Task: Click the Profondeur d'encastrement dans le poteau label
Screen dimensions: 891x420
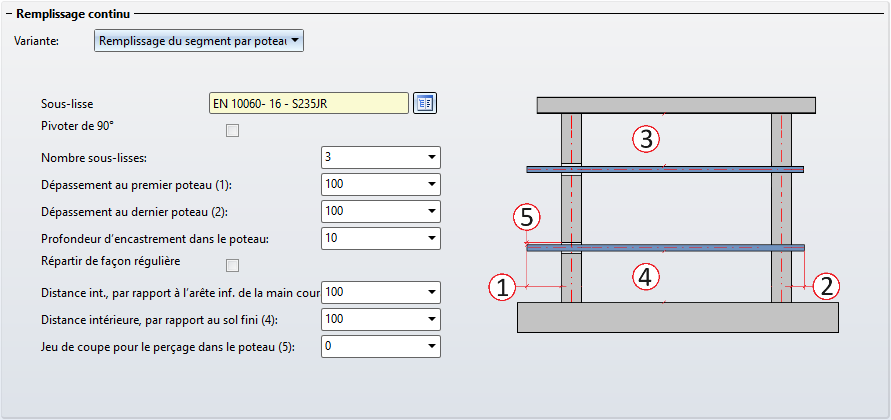Action: point(155,239)
